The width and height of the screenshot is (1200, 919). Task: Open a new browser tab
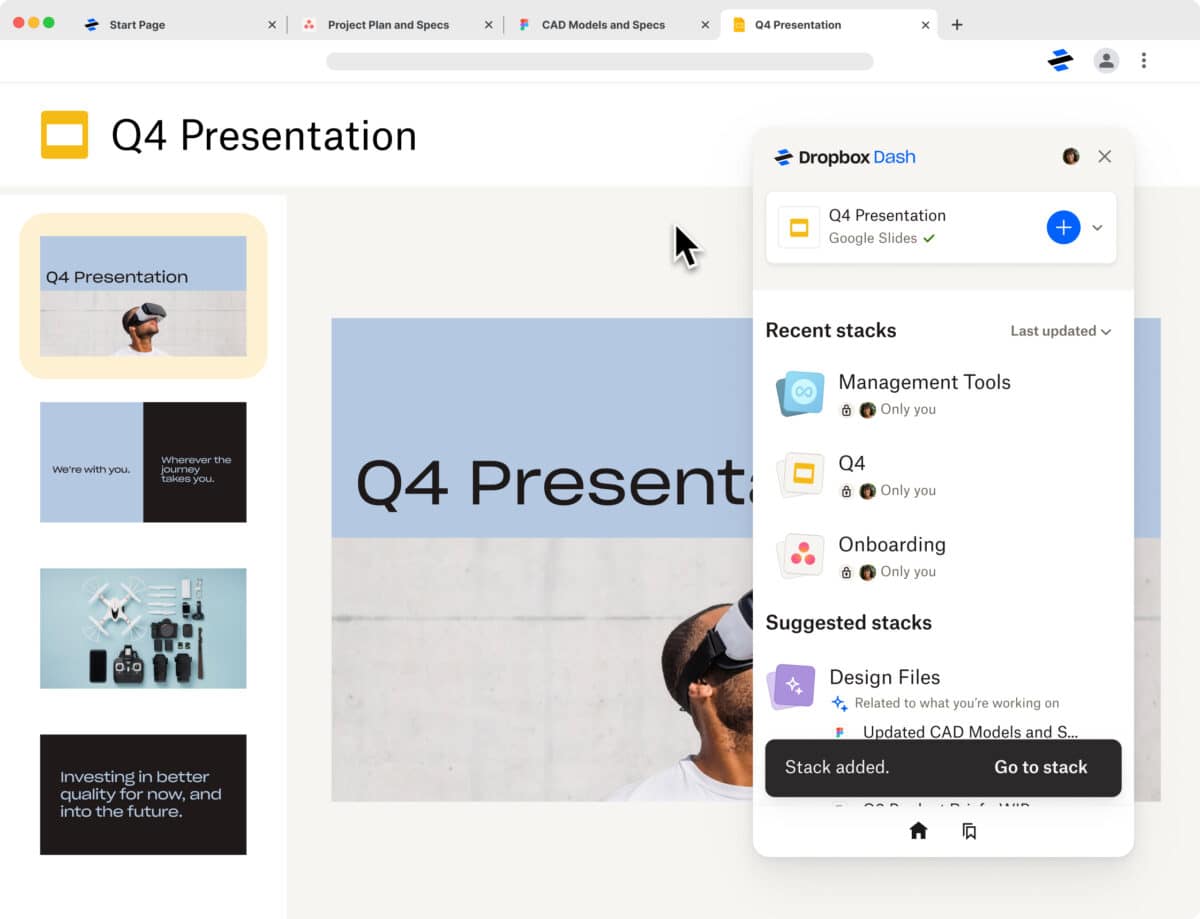pyautogui.click(x=957, y=25)
